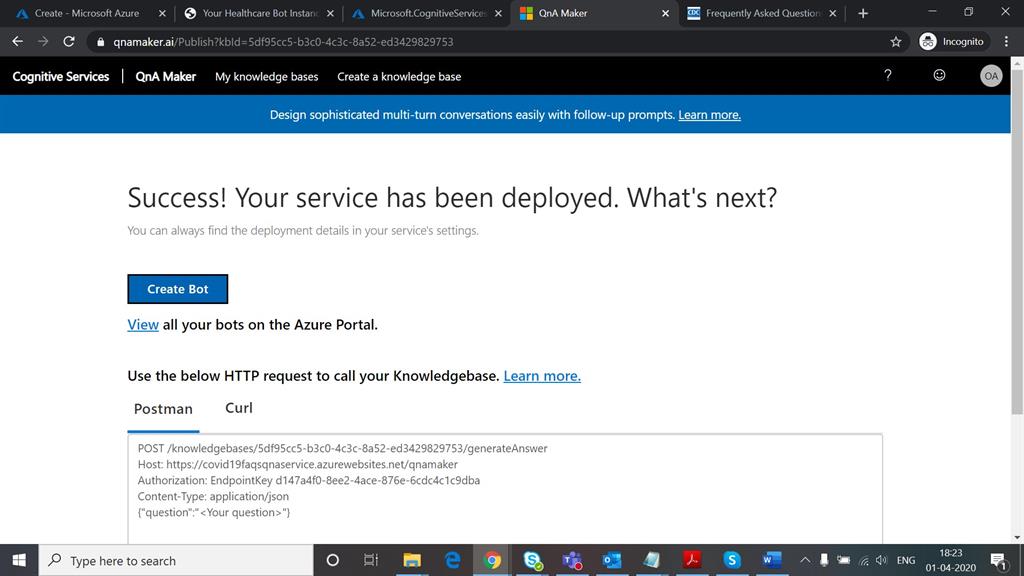Click the Create Bot button
This screenshot has width=1024, height=576.
click(x=177, y=289)
